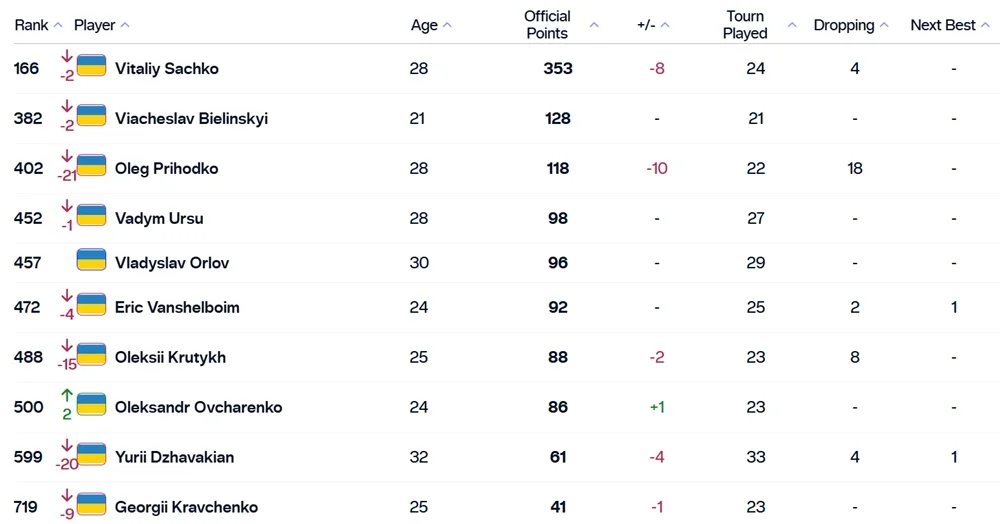Sort by Next Best column arrow

(985, 25)
